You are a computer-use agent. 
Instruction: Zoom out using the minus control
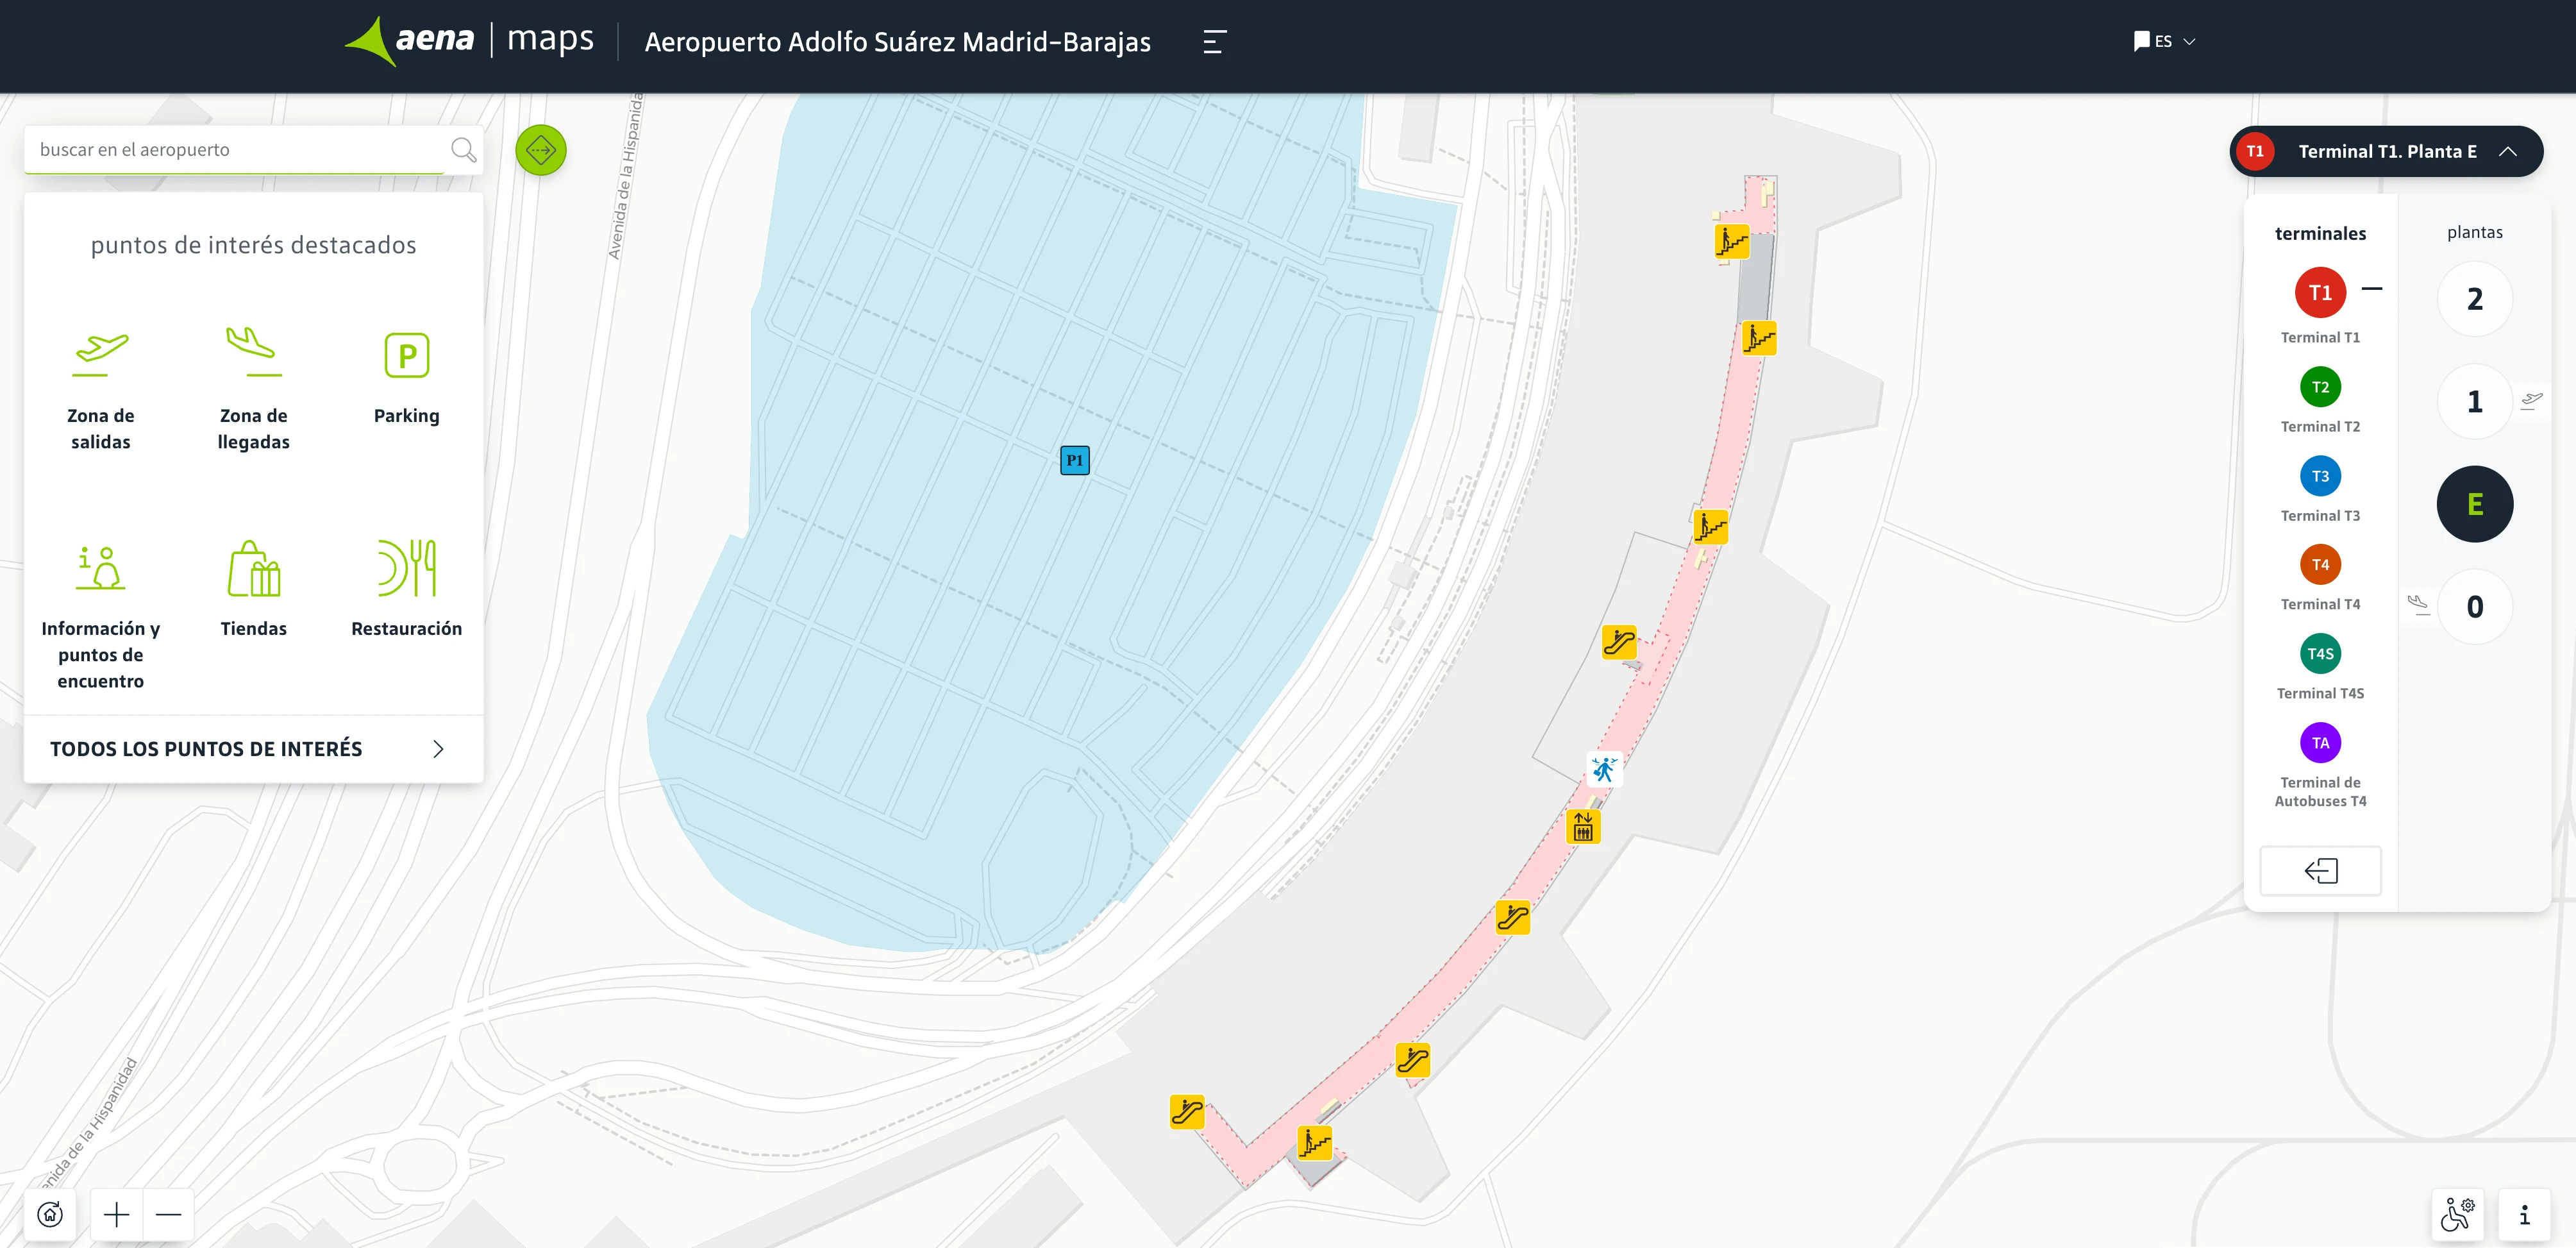pyautogui.click(x=169, y=1214)
